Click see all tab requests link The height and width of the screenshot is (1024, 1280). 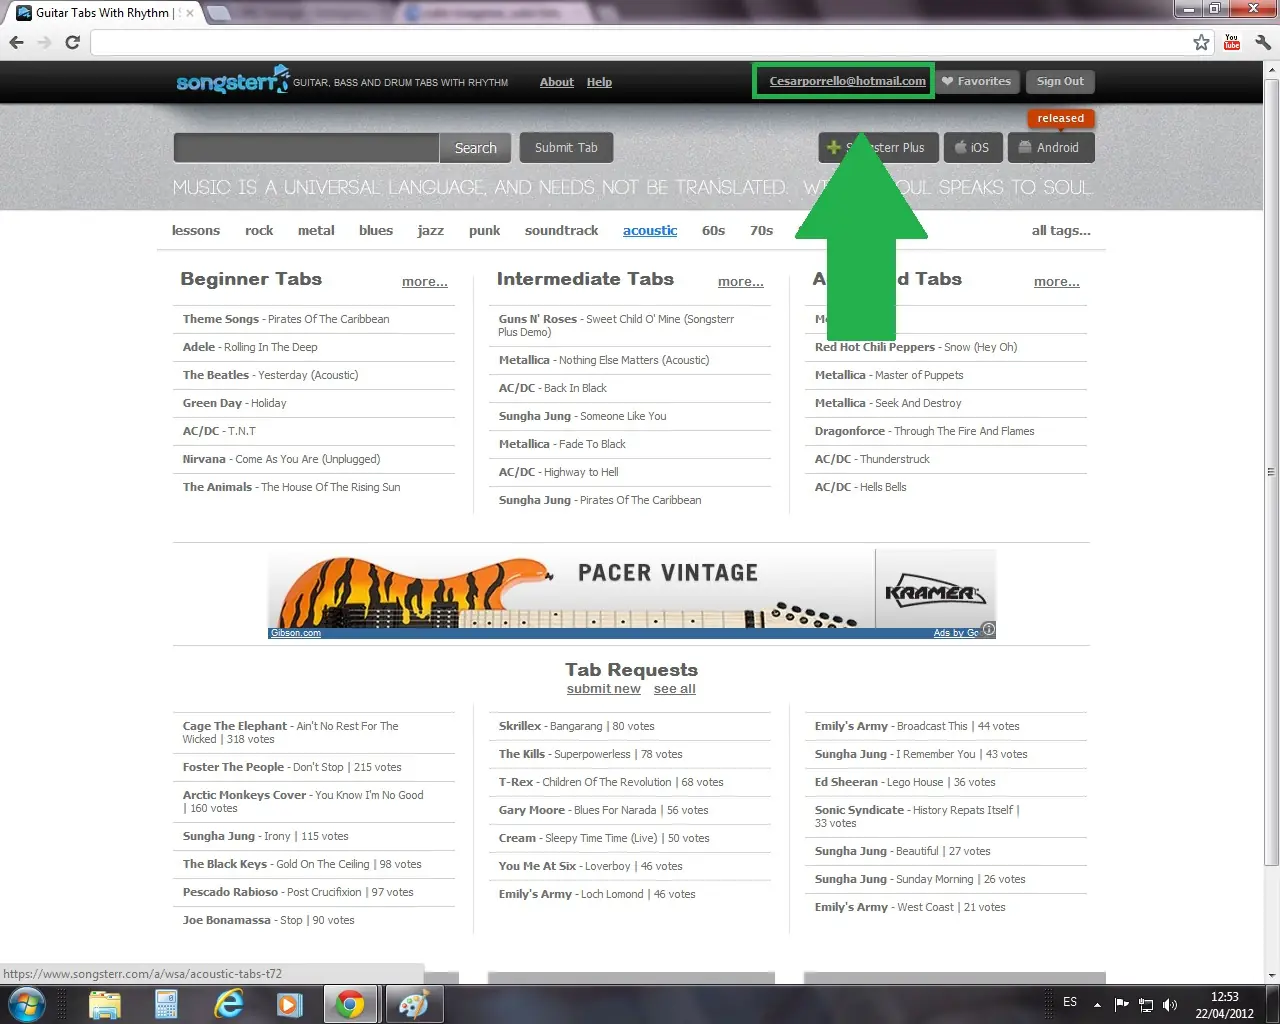(x=675, y=689)
